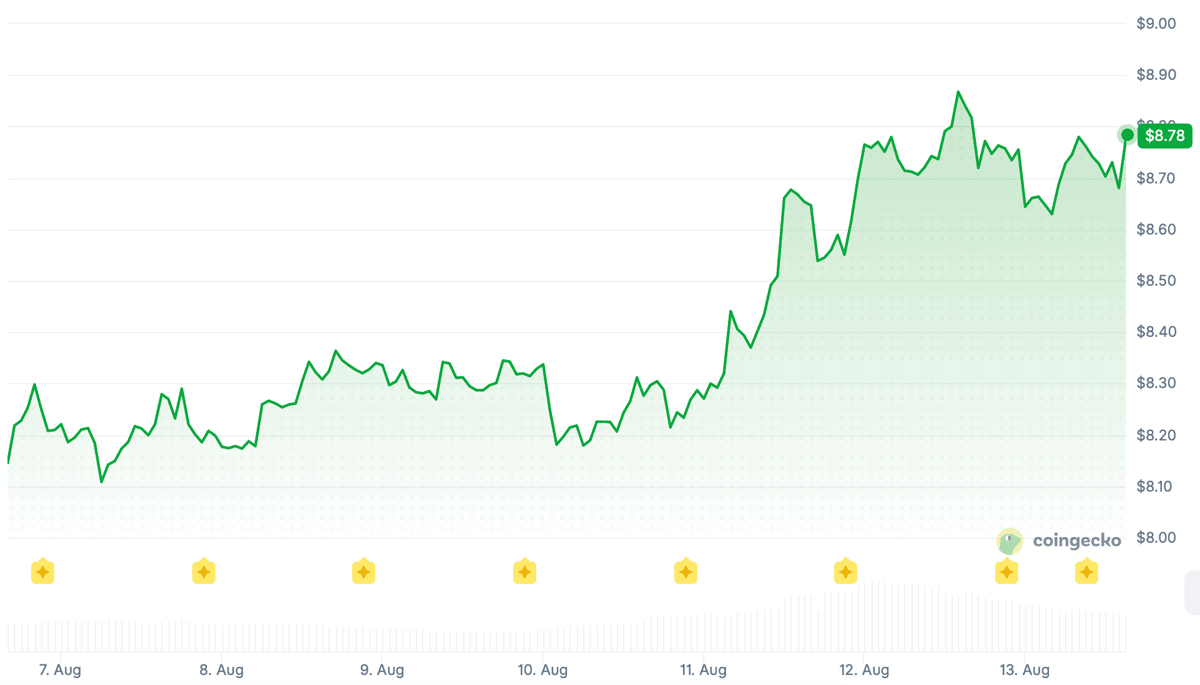This screenshot has height=685, width=1200.
Task: Click the highest peak of the price line
Action: click(958, 92)
